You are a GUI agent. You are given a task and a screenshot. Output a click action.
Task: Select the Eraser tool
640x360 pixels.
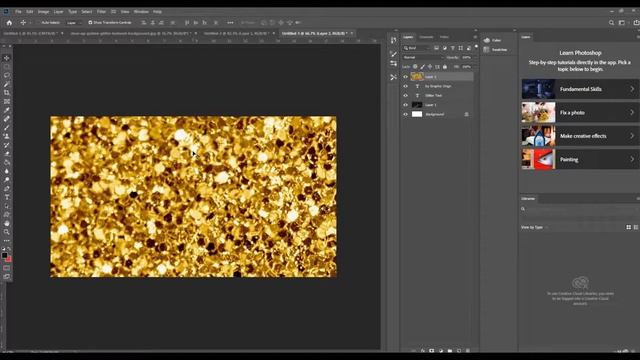tap(7, 154)
